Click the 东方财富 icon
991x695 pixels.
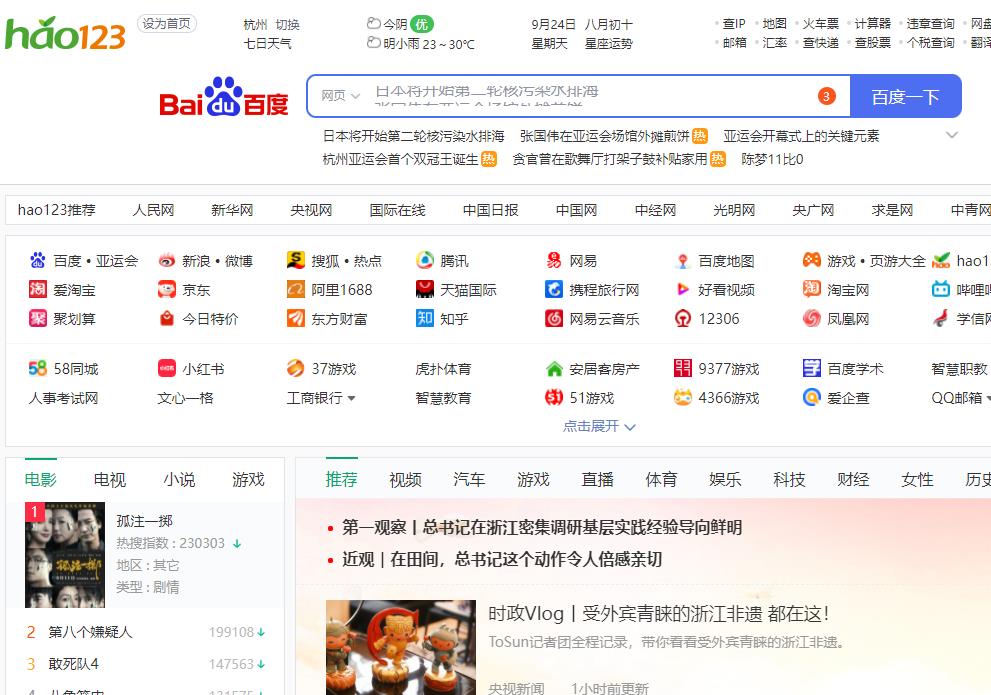coord(296,318)
